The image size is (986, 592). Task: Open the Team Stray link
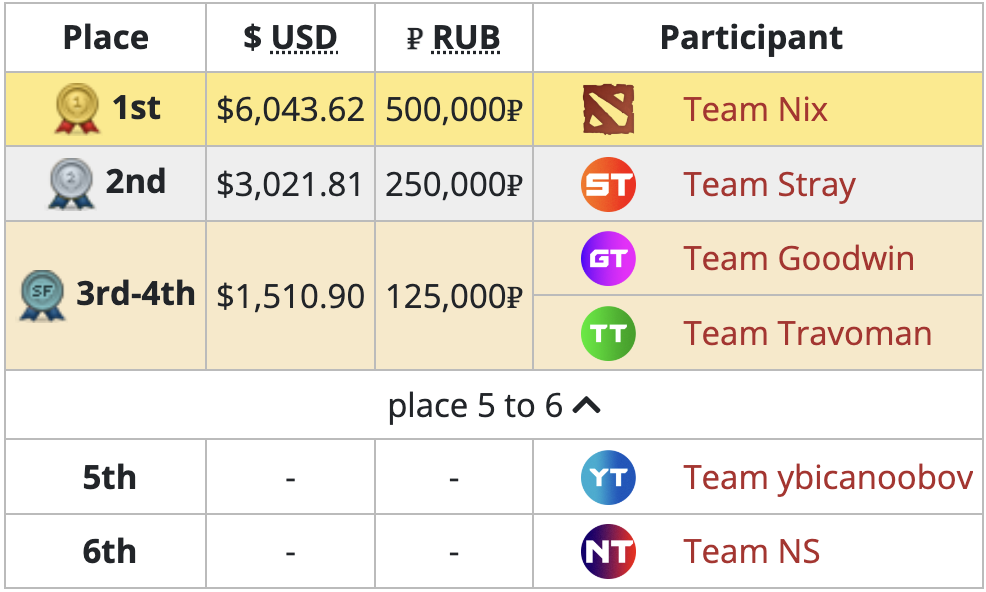tap(769, 185)
